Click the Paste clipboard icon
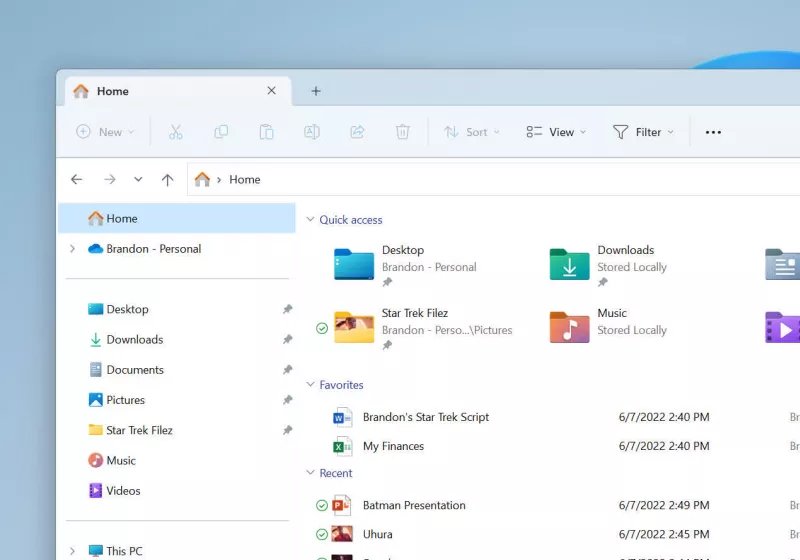The height and width of the screenshot is (560, 800). 266,132
